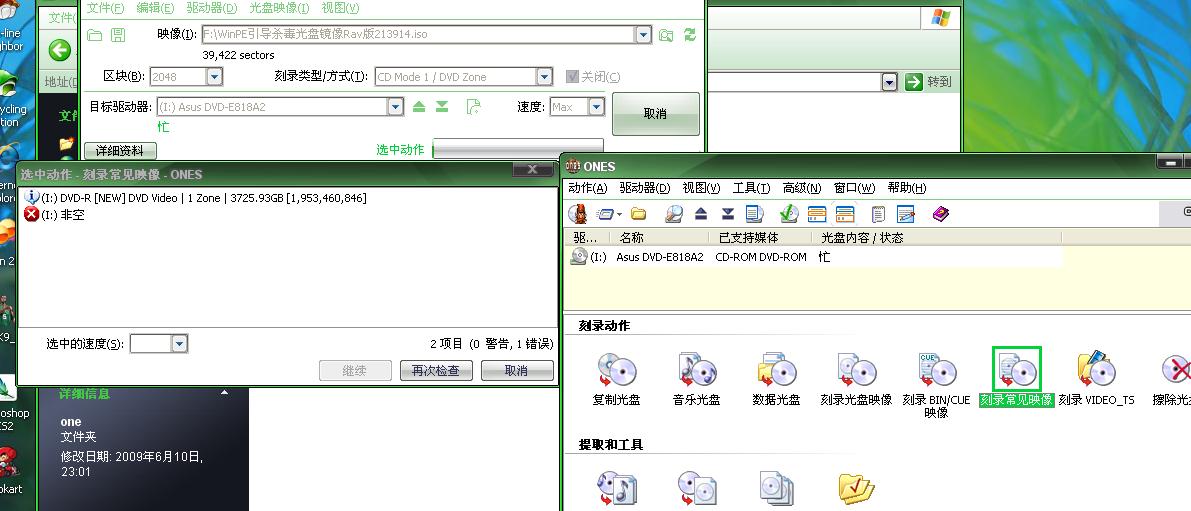Select the 复制光盘 burn action
1191x511 pixels.
pos(616,379)
